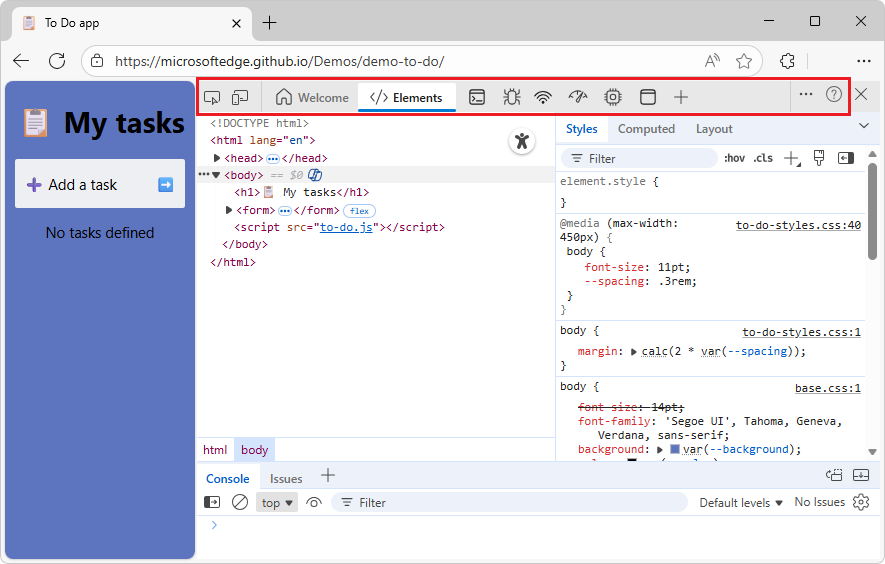Activate the inspect element picker tool
This screenshot has height=564, width=885.
(212, 97)
